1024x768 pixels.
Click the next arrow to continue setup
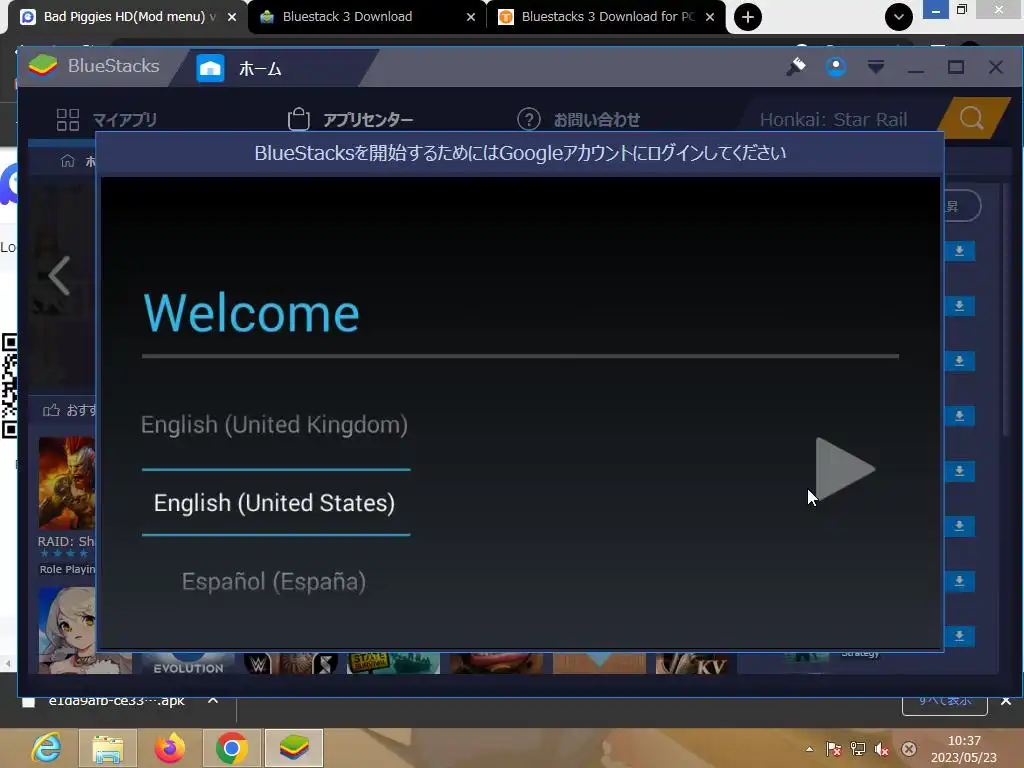(x=844, y=469)
